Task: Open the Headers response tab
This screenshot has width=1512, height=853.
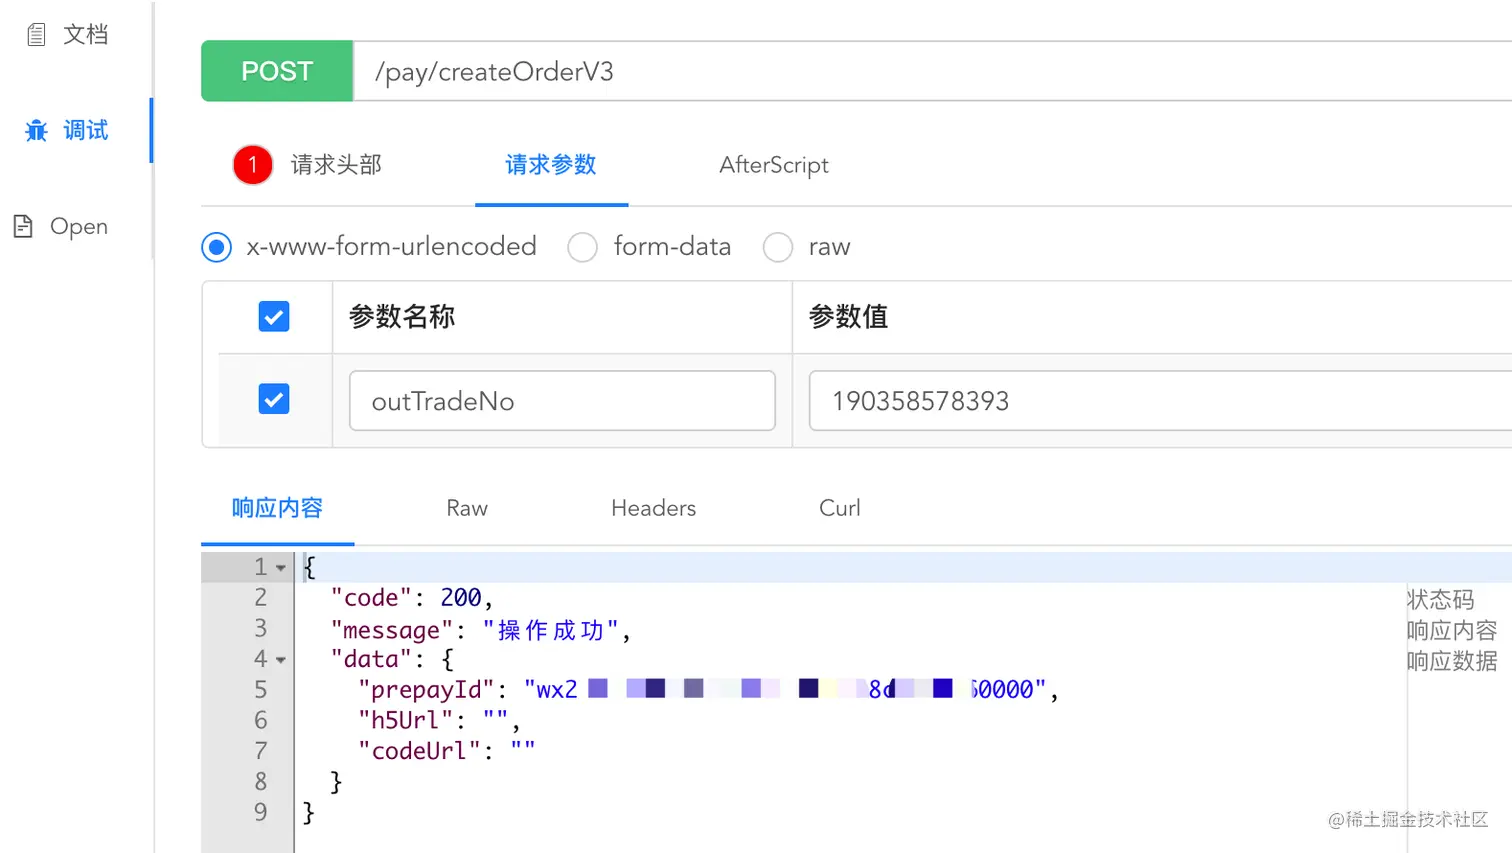Action: tap(653, 508)
